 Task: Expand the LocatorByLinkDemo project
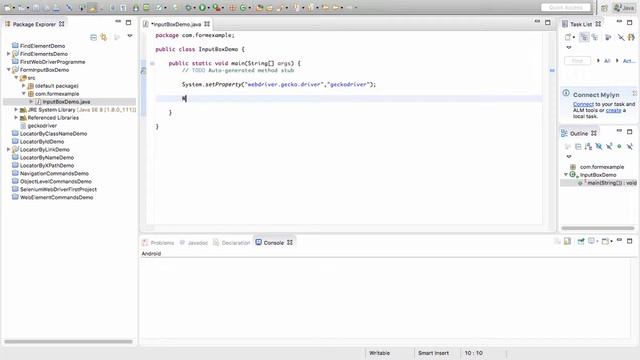[x=9, y=149]
